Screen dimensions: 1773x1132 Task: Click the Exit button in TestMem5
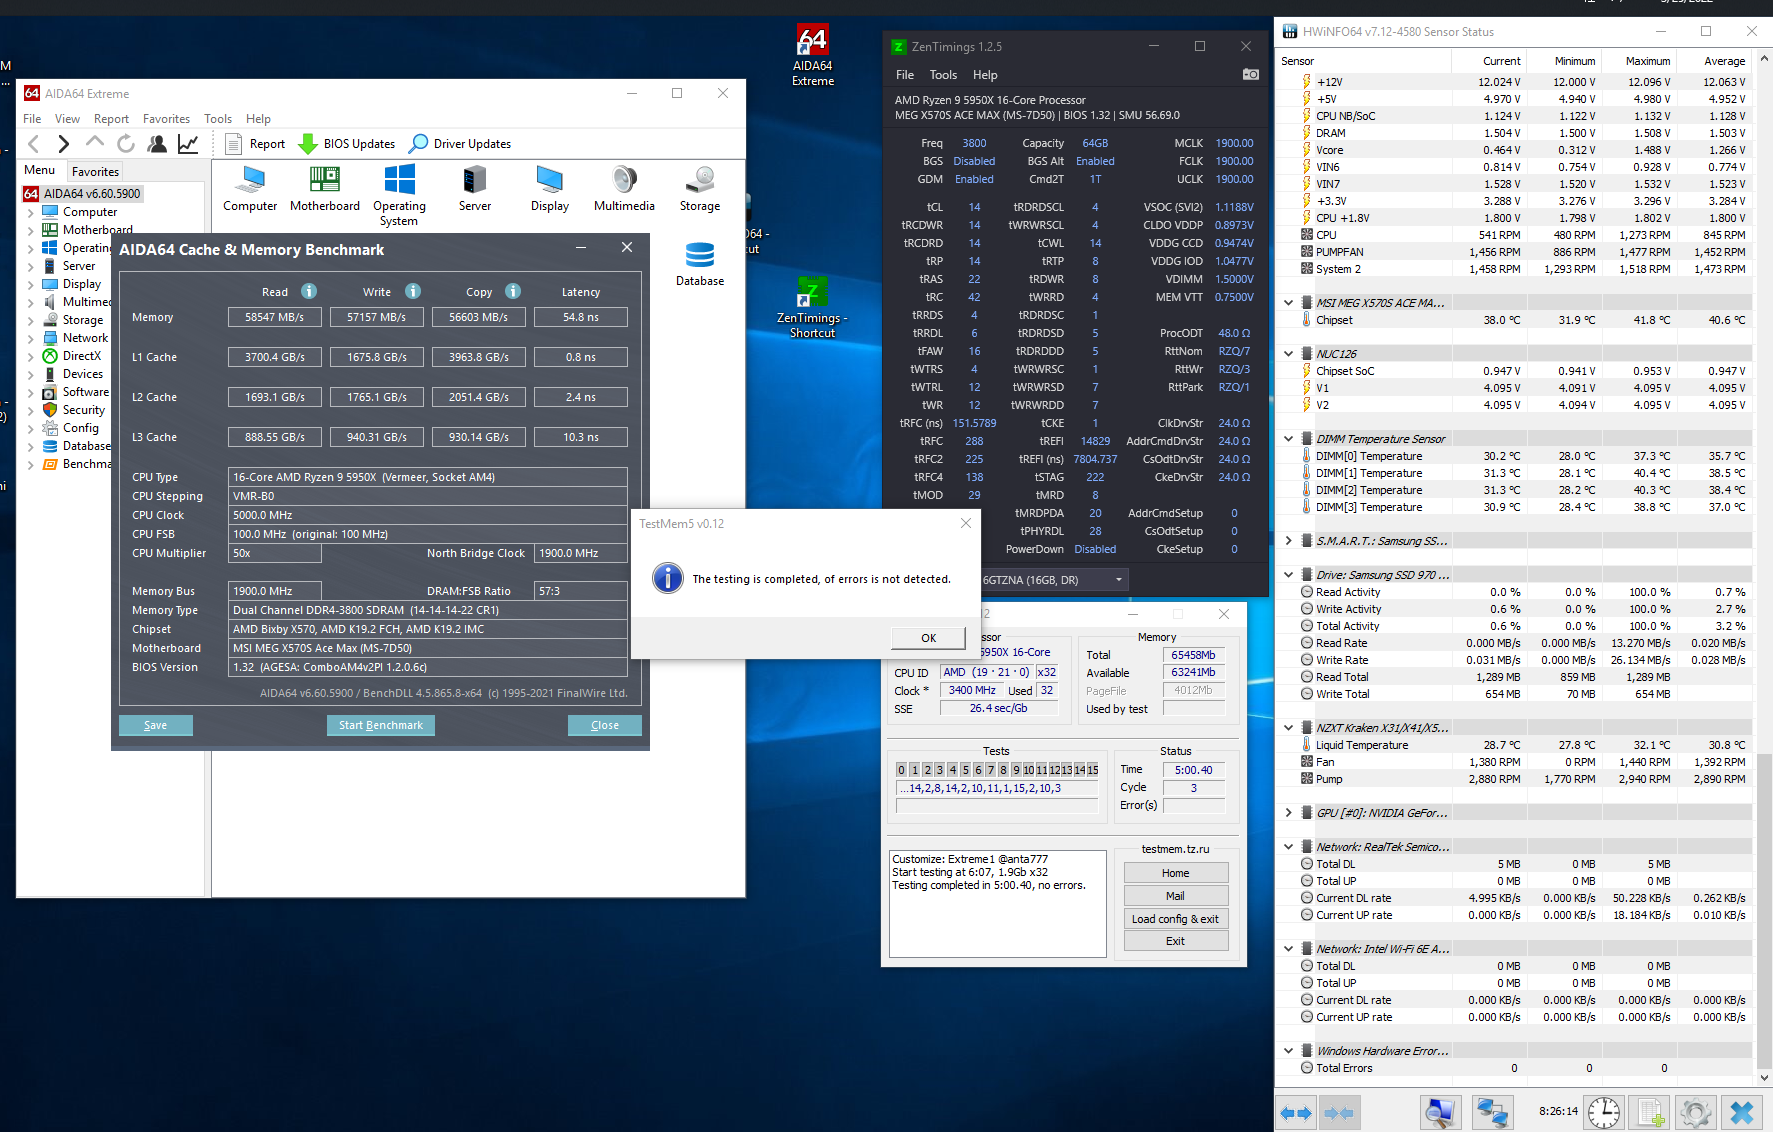[1175, 941]
